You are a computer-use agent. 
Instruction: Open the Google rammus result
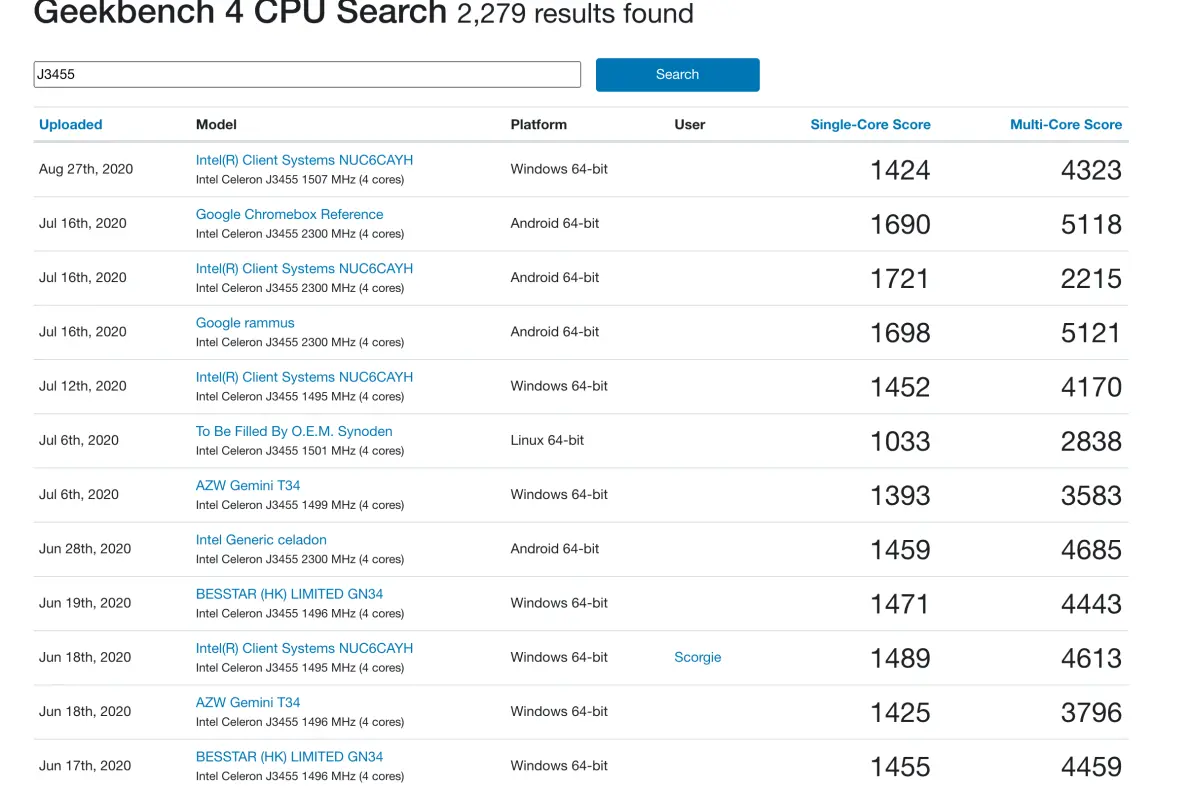pyautogui.click(x=245, y=323)
